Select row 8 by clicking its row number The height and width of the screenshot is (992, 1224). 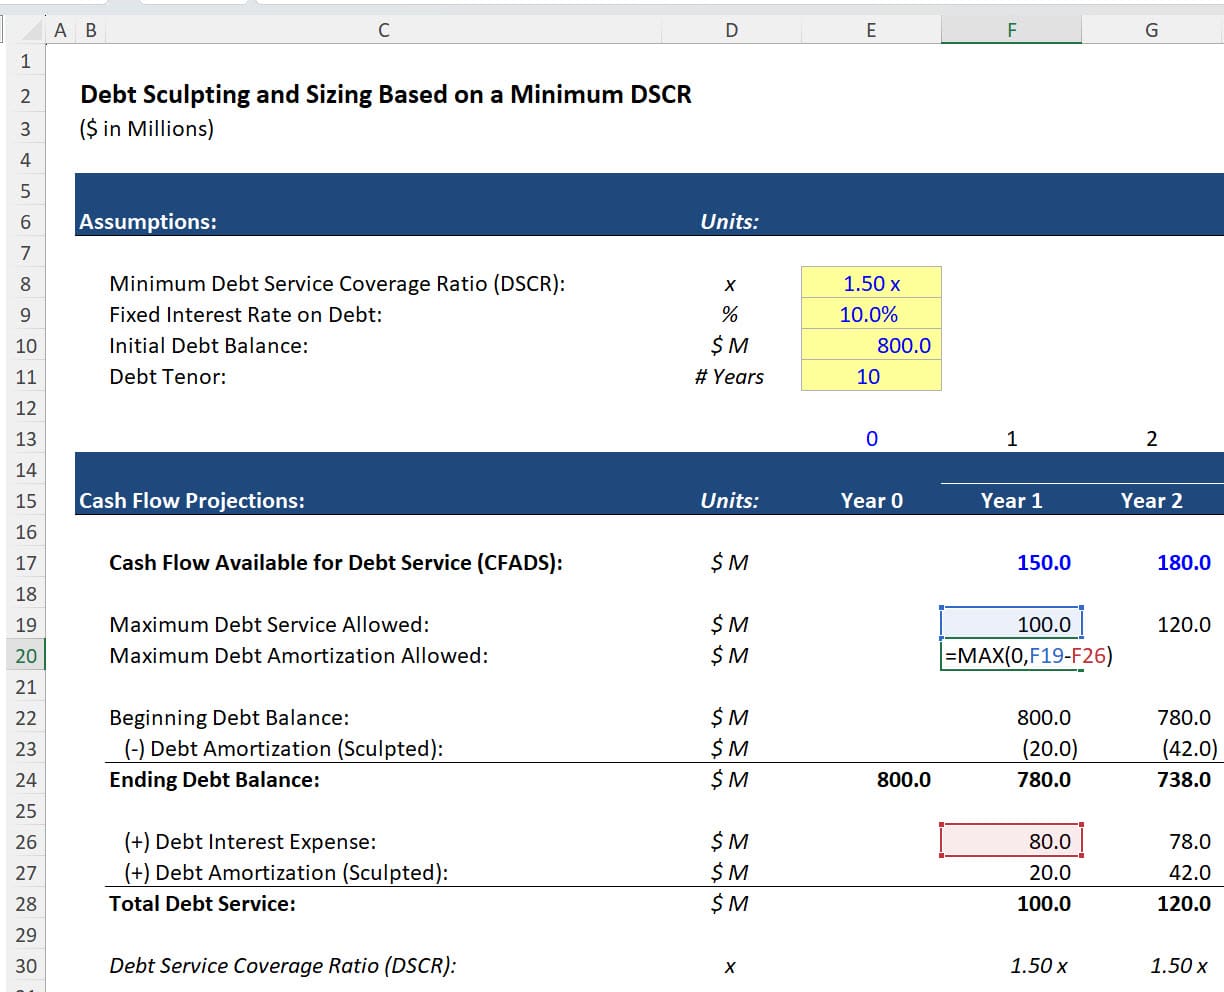[26, 283]
